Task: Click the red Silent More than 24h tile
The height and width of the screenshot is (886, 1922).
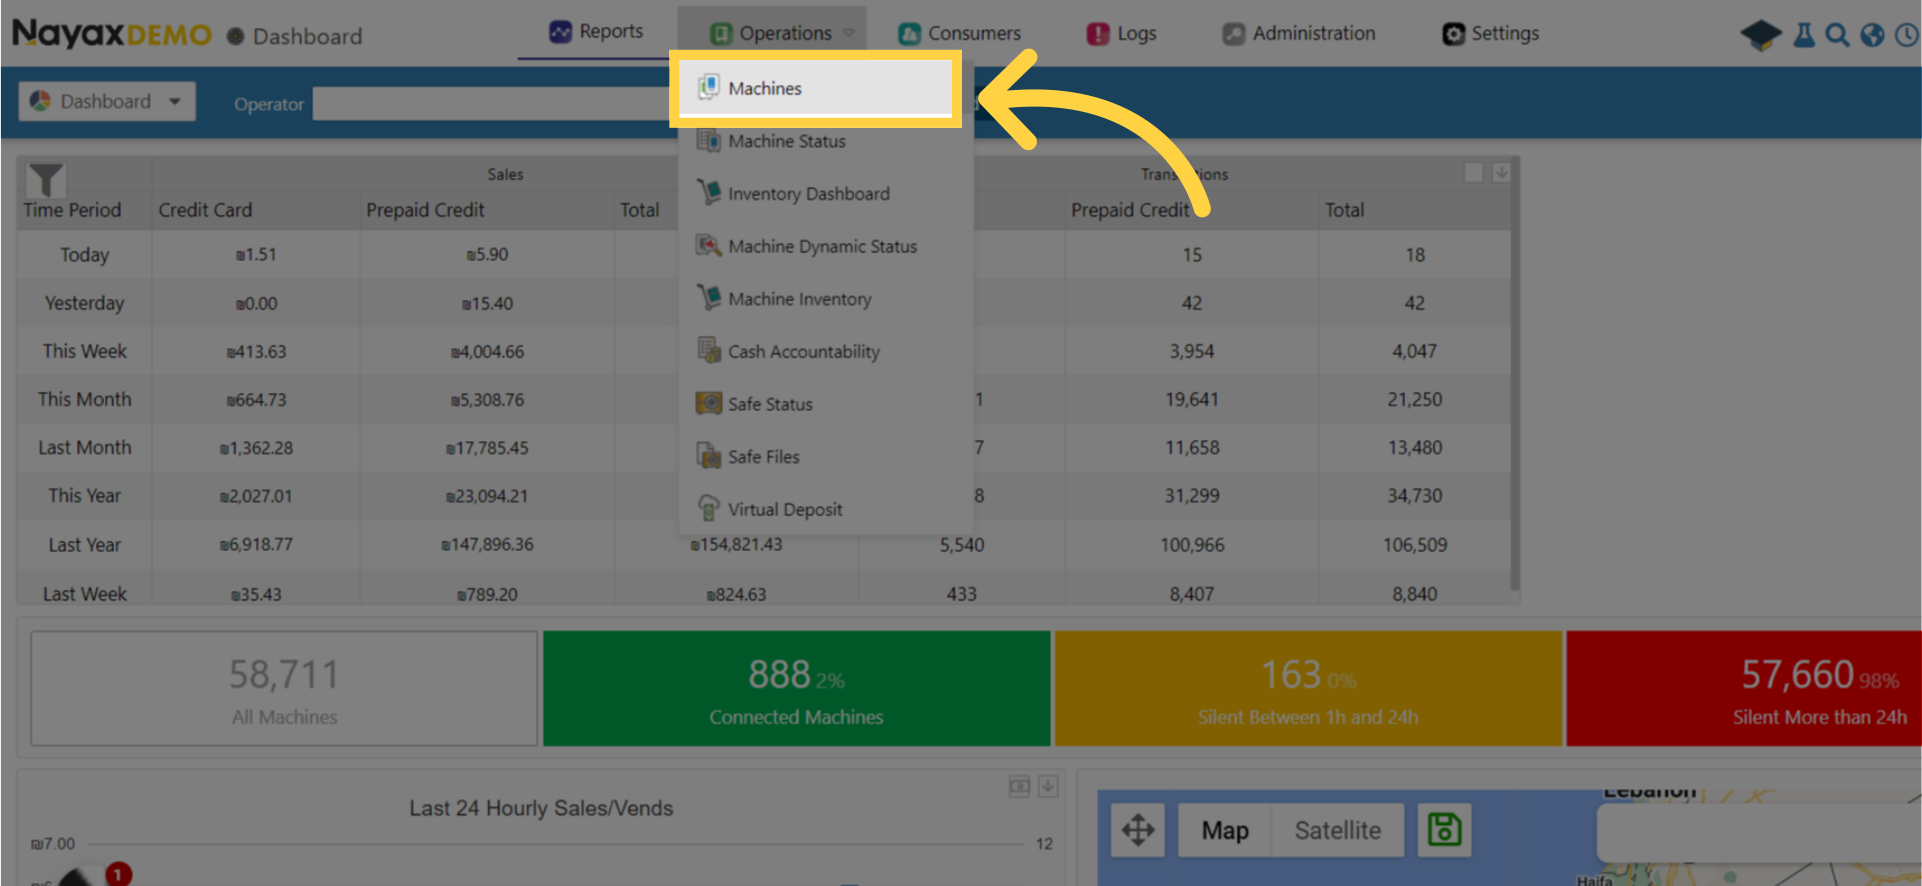Action: click(1742, 688)
